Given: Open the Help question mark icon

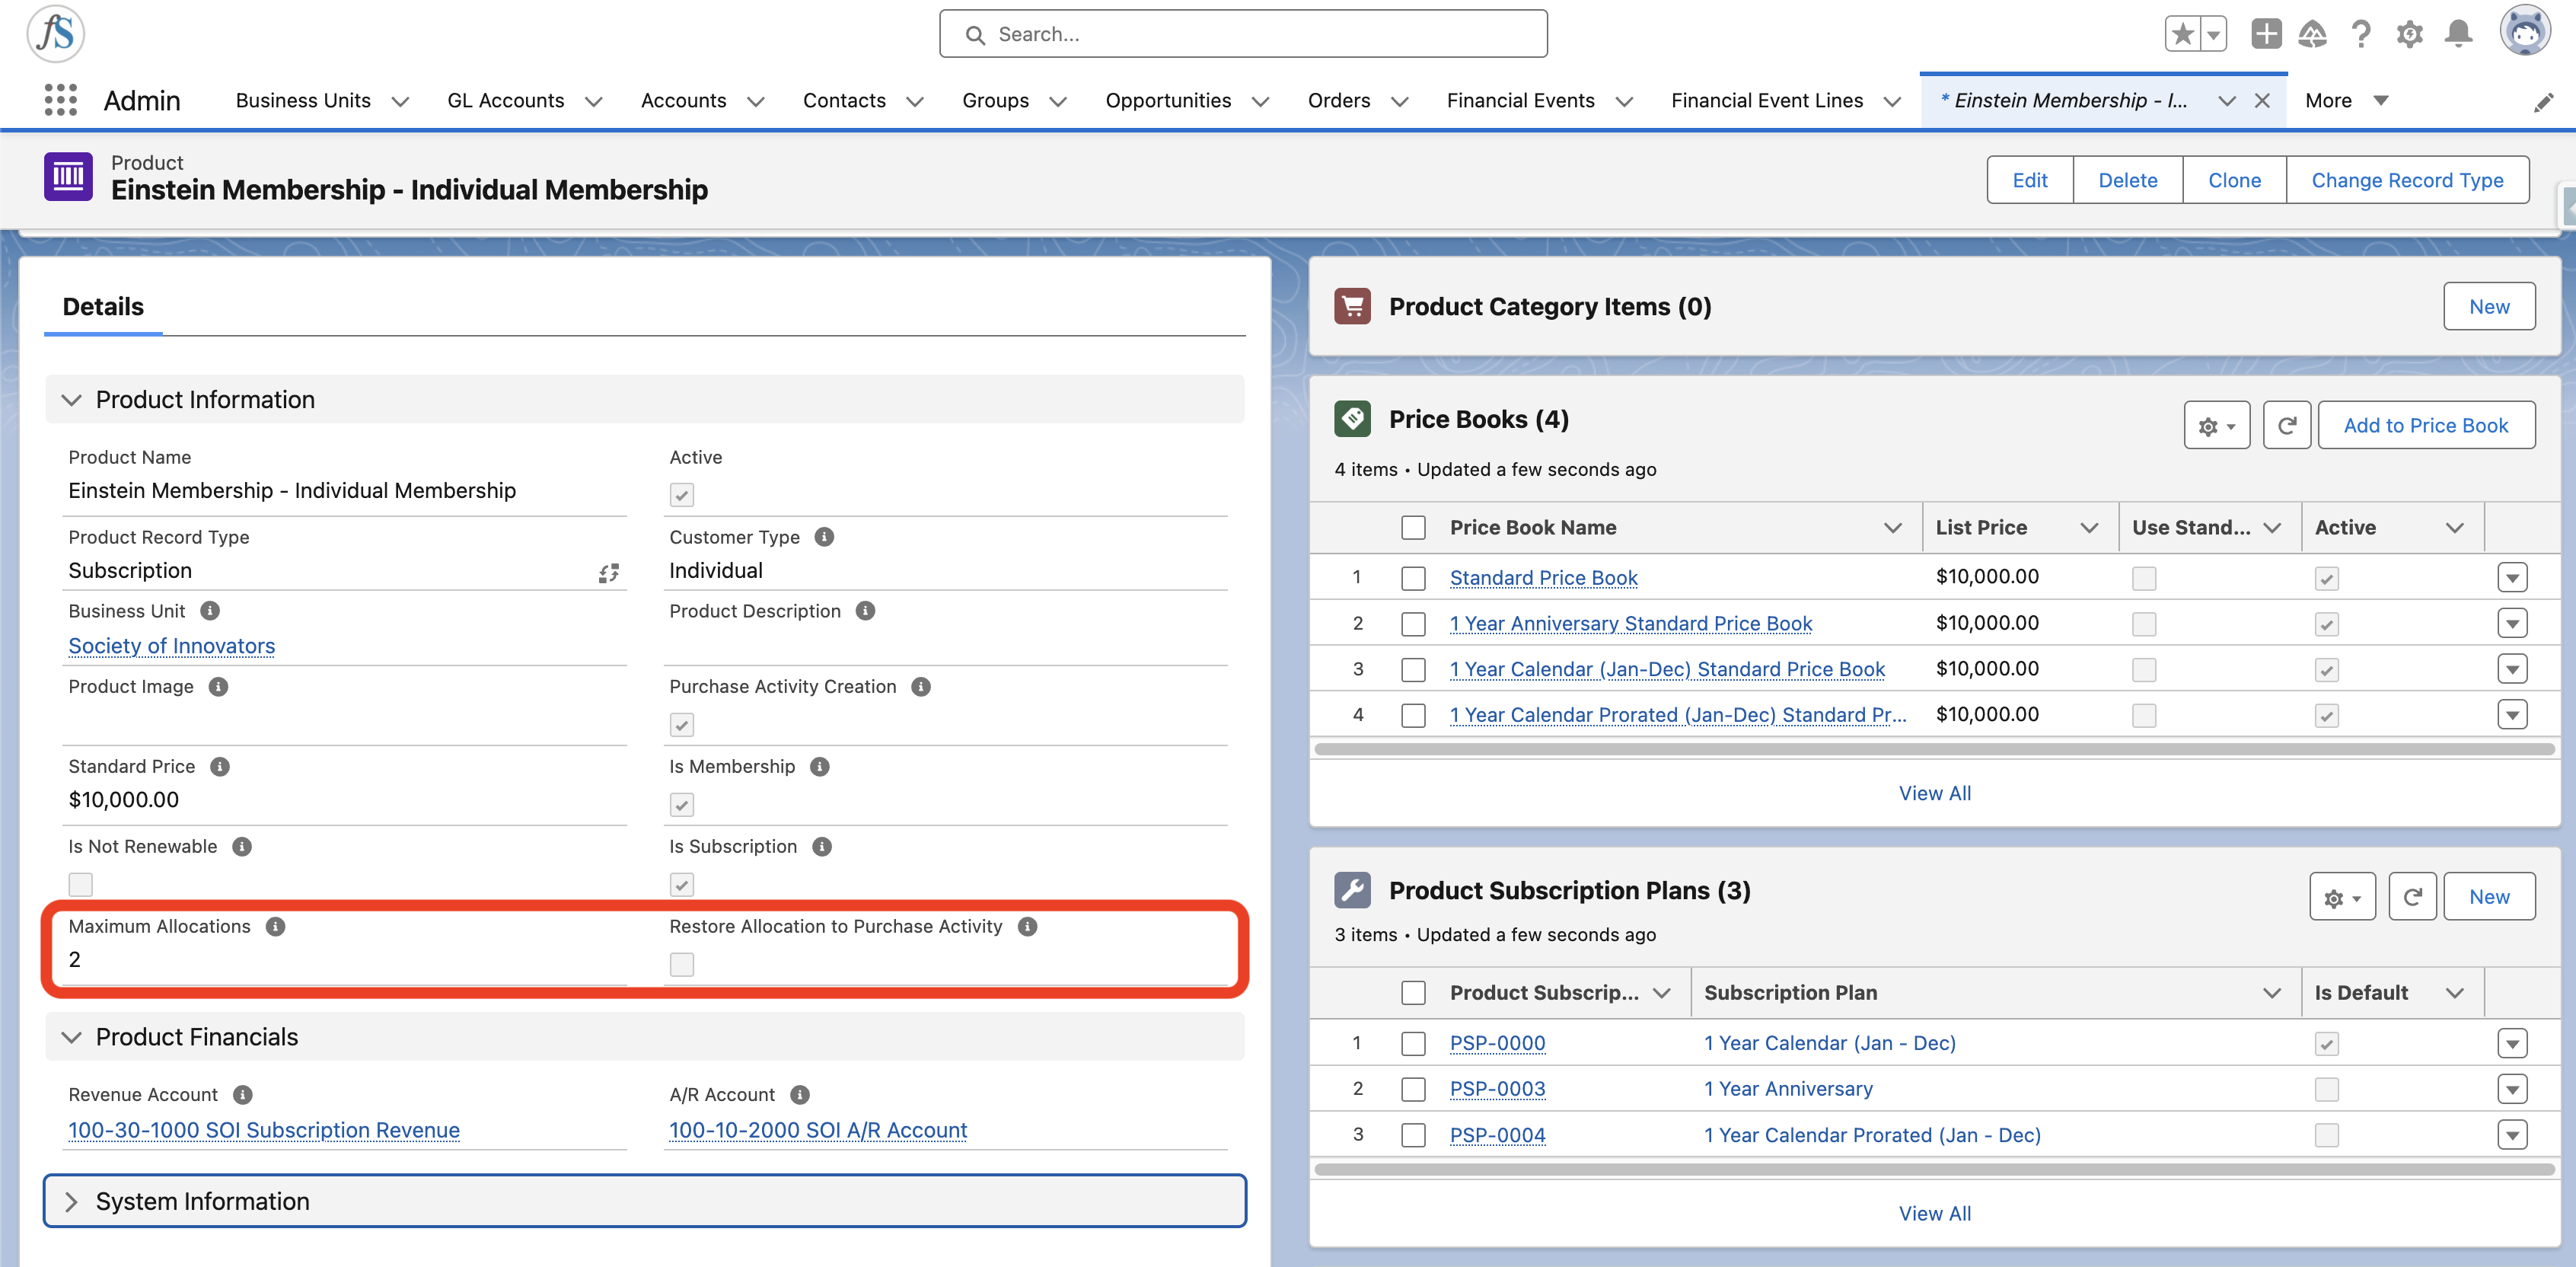Looking at the screenshot, I should [x=2361, y=34].
